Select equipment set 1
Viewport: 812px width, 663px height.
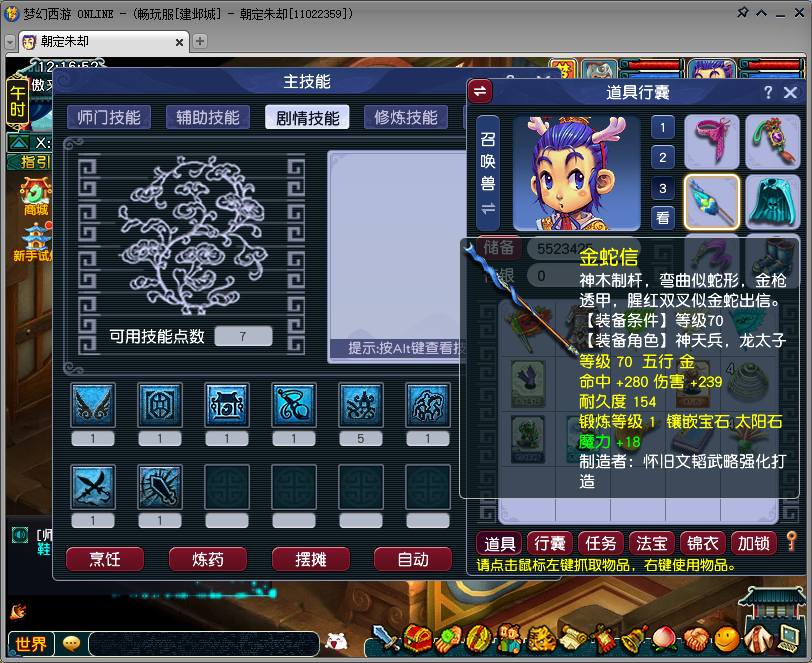coord(663,127)
